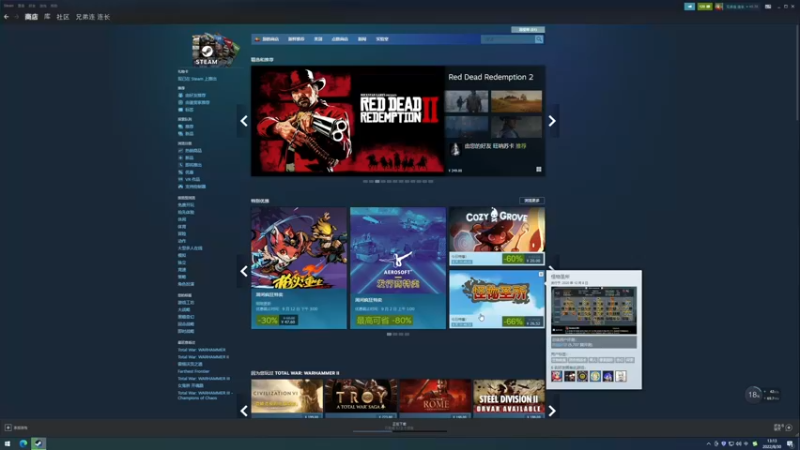Open Farthest Frontier in recently viewed list
800x450 pixels.
tap(193, 371)
